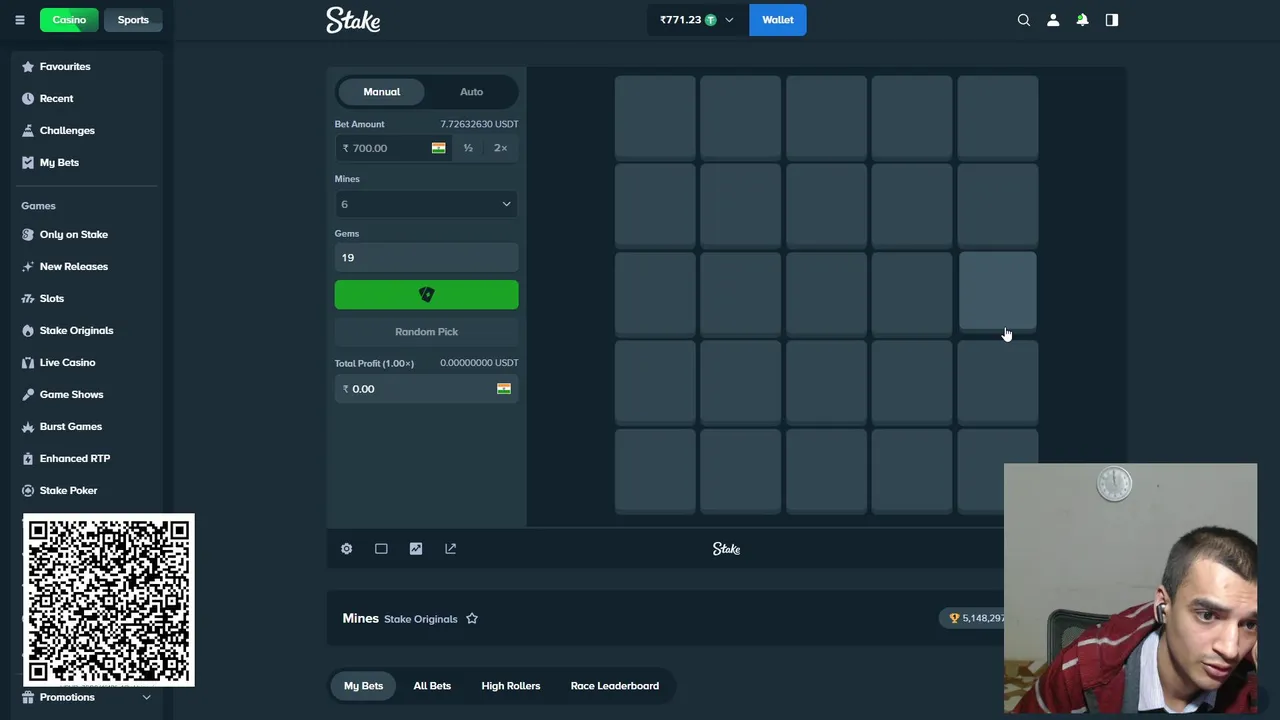The width and height of the screenshot is (1280, 720).
Task: Click the Recent clock icon in sidebar
Action: pos(28,98)
